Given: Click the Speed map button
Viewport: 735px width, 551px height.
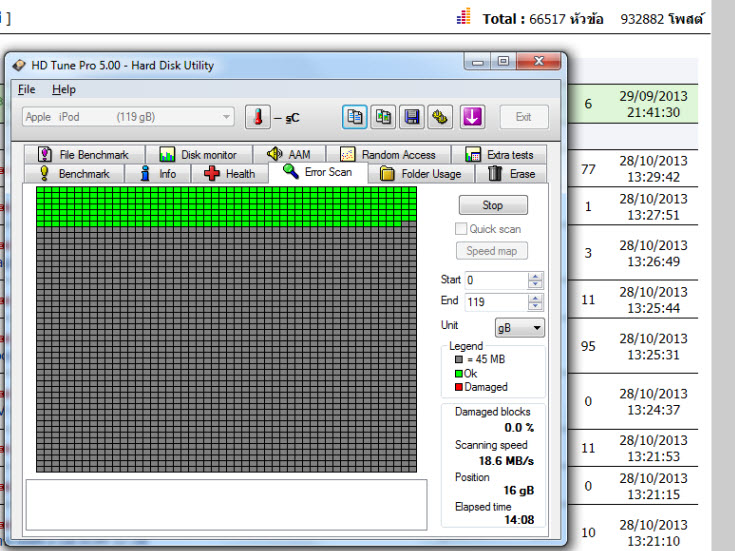Looking at the screenshot, I should [x=493, y=251].
